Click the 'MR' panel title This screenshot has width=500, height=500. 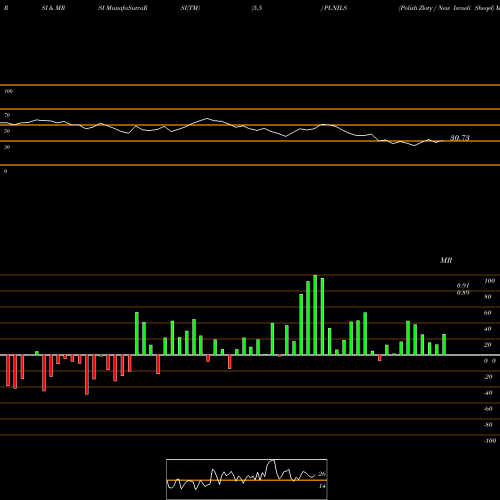446,260
